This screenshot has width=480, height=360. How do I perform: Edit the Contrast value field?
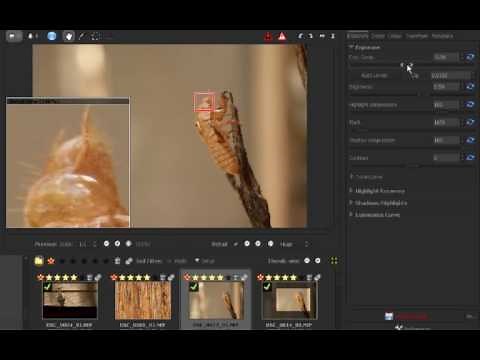click(x=446, y=157)
